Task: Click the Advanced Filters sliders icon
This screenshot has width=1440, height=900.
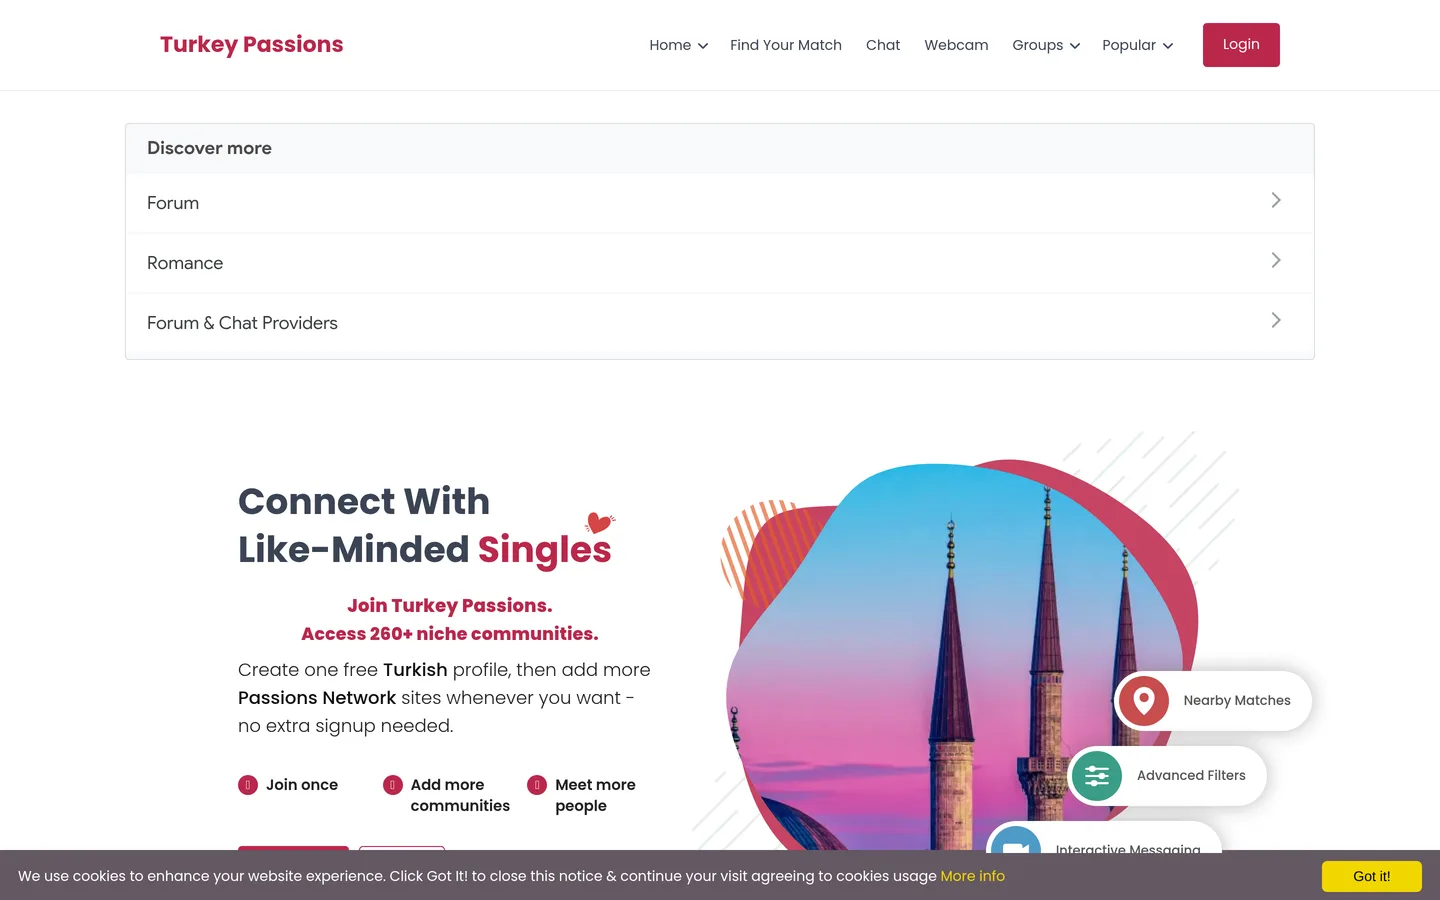Action: 1097,776
